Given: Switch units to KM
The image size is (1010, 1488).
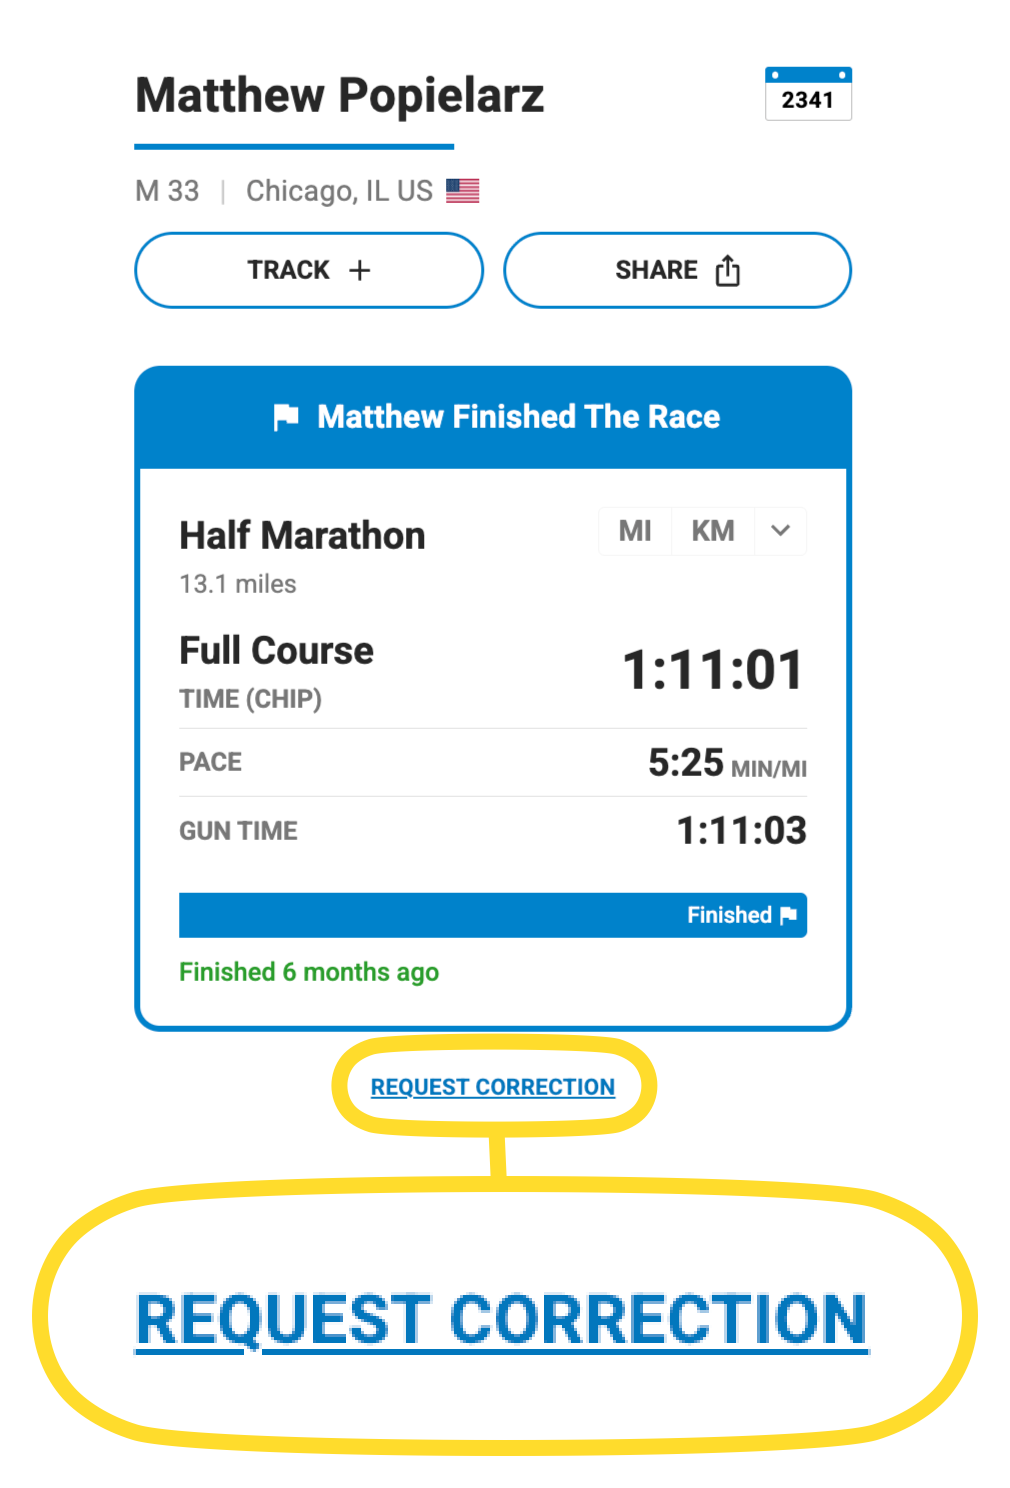Looking at the screenshot, I should (713, 531).
